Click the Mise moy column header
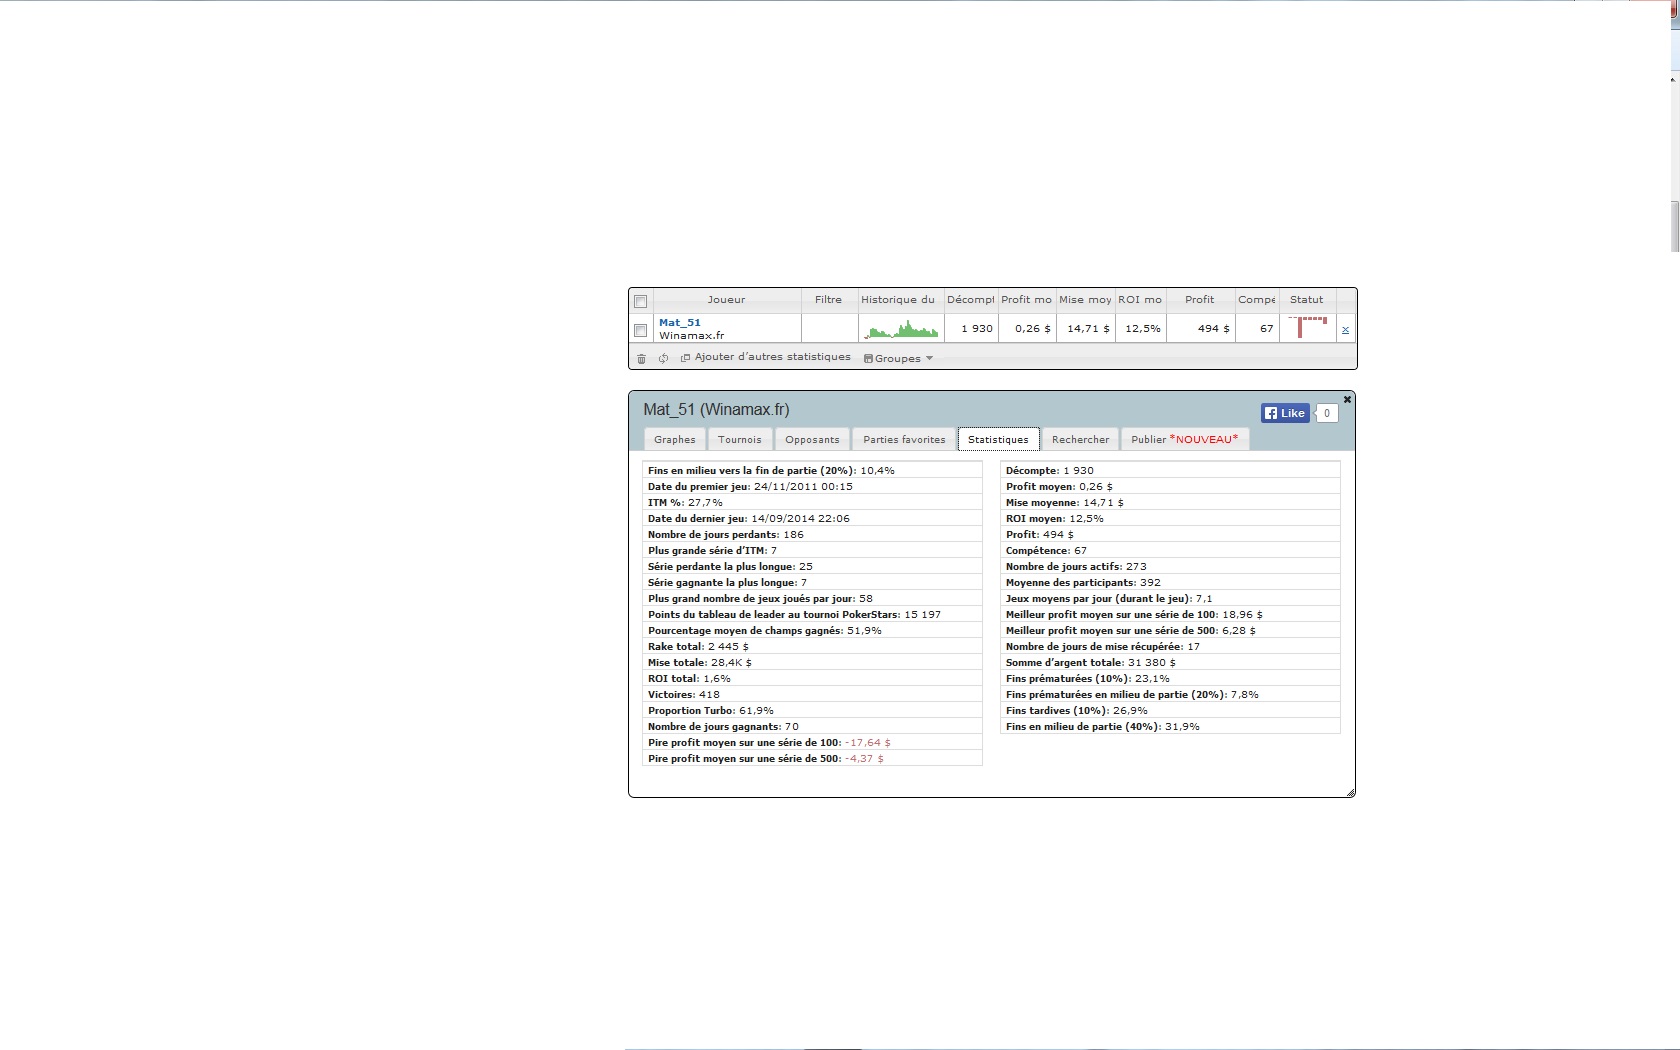This screenshot has width=1680, height=1050. click(x=1085, y=299)
